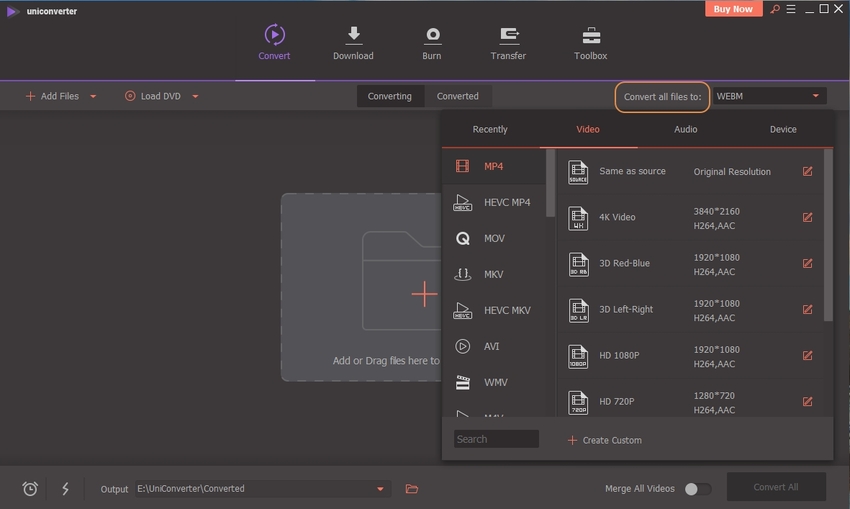Click Create Custom preset button
Screen dimensions: 850x509
[604, 440]
